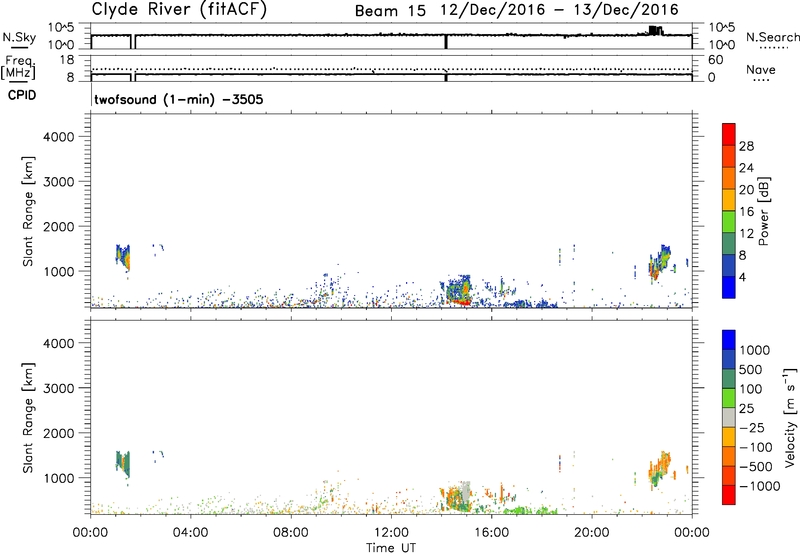Click the '25' positive value on Velocity colorbar

(x=747, y=409)
